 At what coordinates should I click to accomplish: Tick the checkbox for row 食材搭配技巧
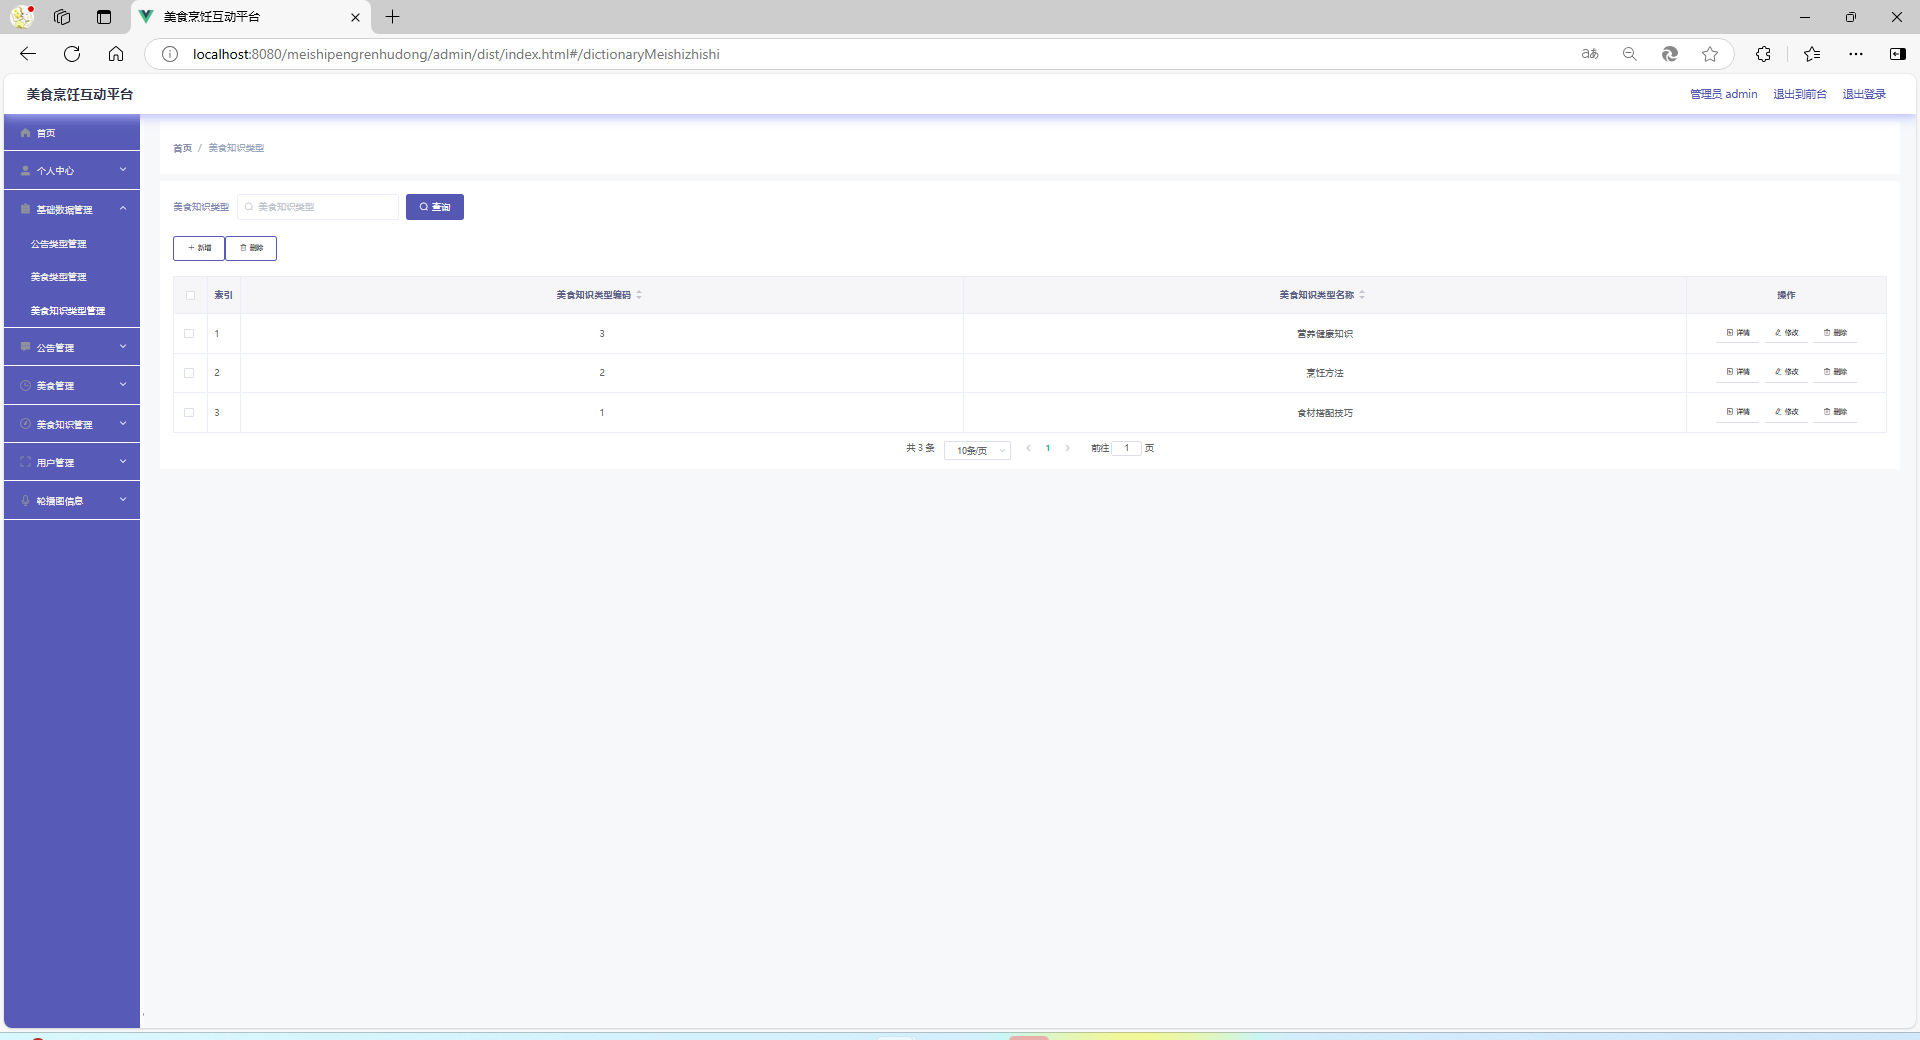coord(189,412)
